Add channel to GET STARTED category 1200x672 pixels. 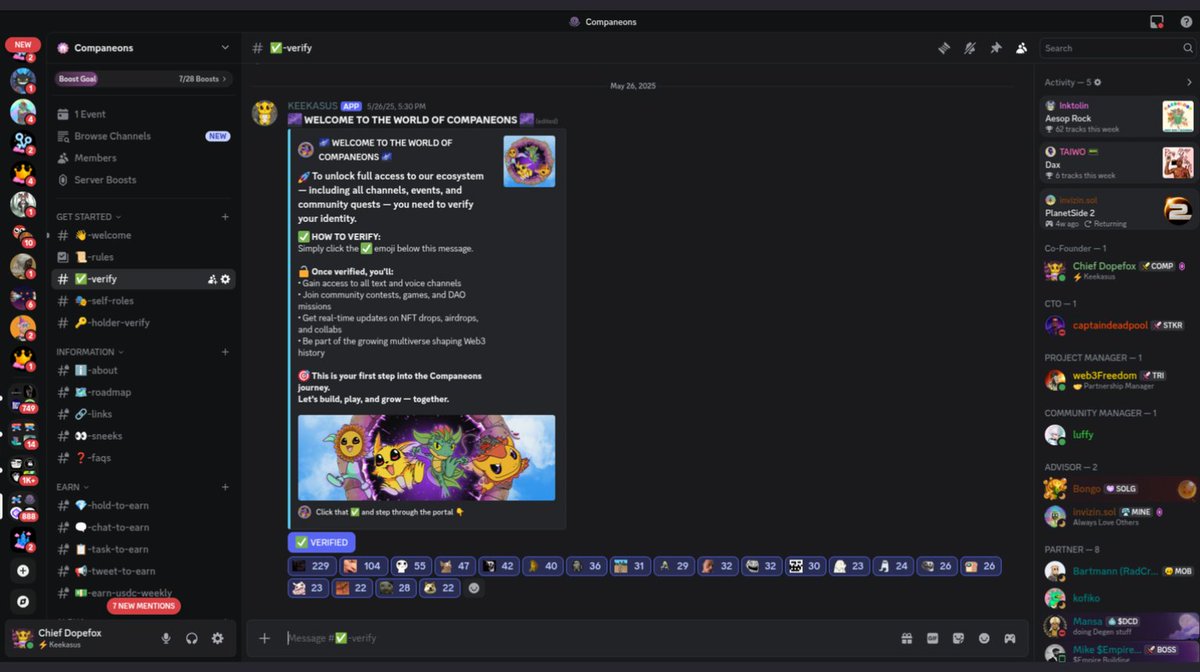(x=225, y=216)
